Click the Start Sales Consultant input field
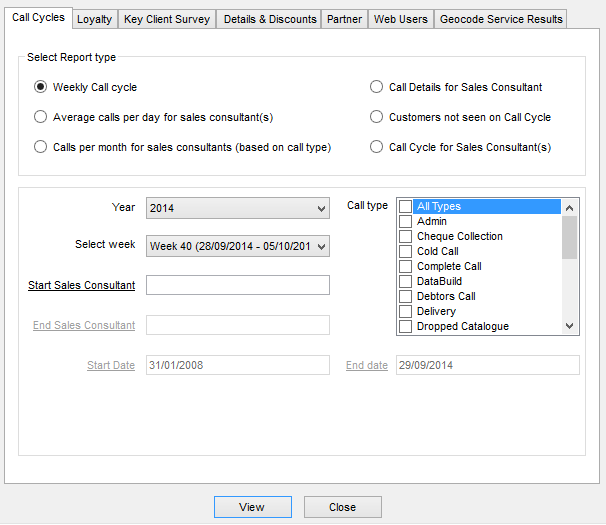This screenshot has width=606, height=525. (237, 286)
